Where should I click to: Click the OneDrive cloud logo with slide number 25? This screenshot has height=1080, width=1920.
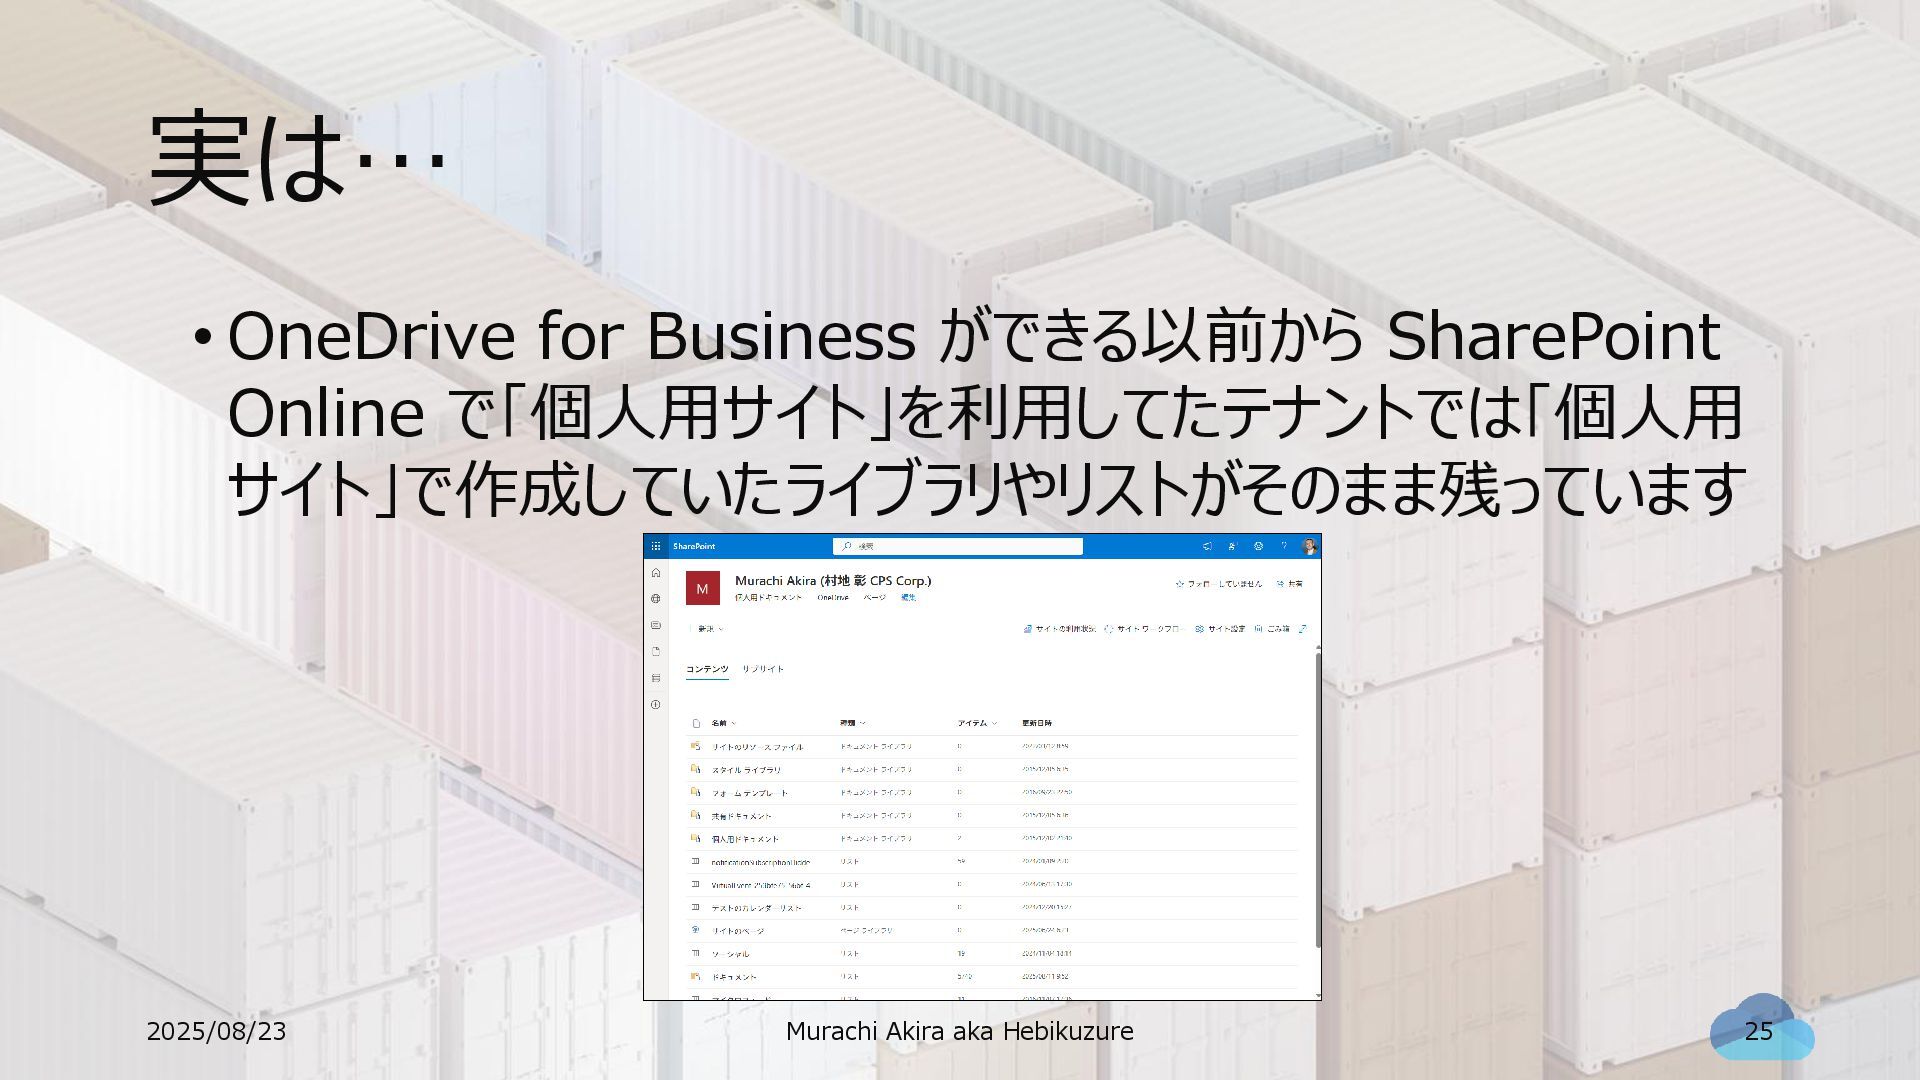1761,1028
